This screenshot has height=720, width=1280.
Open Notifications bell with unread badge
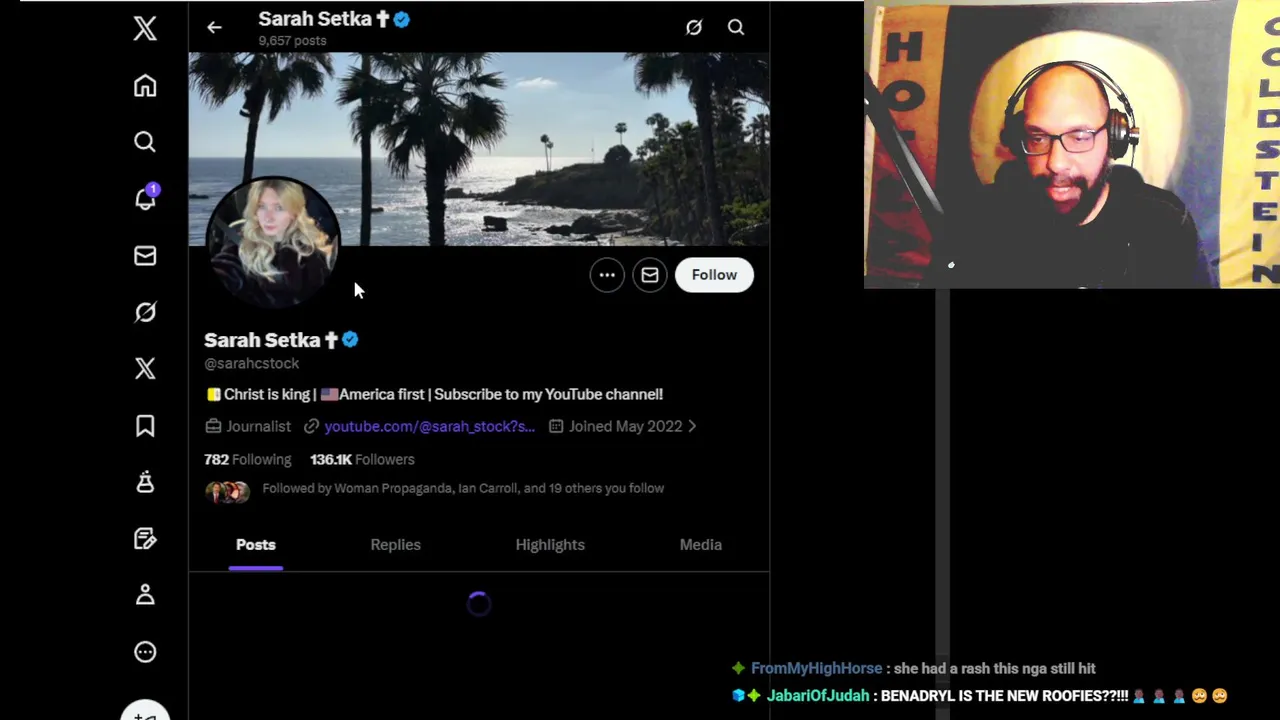click(x=145, y=198)
